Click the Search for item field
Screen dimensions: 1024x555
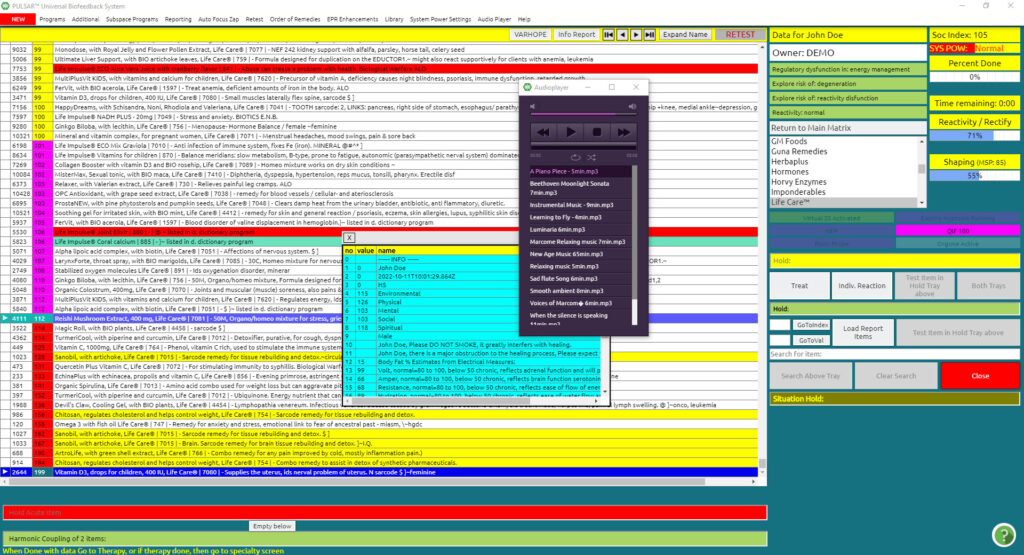[x=895, y=355]
